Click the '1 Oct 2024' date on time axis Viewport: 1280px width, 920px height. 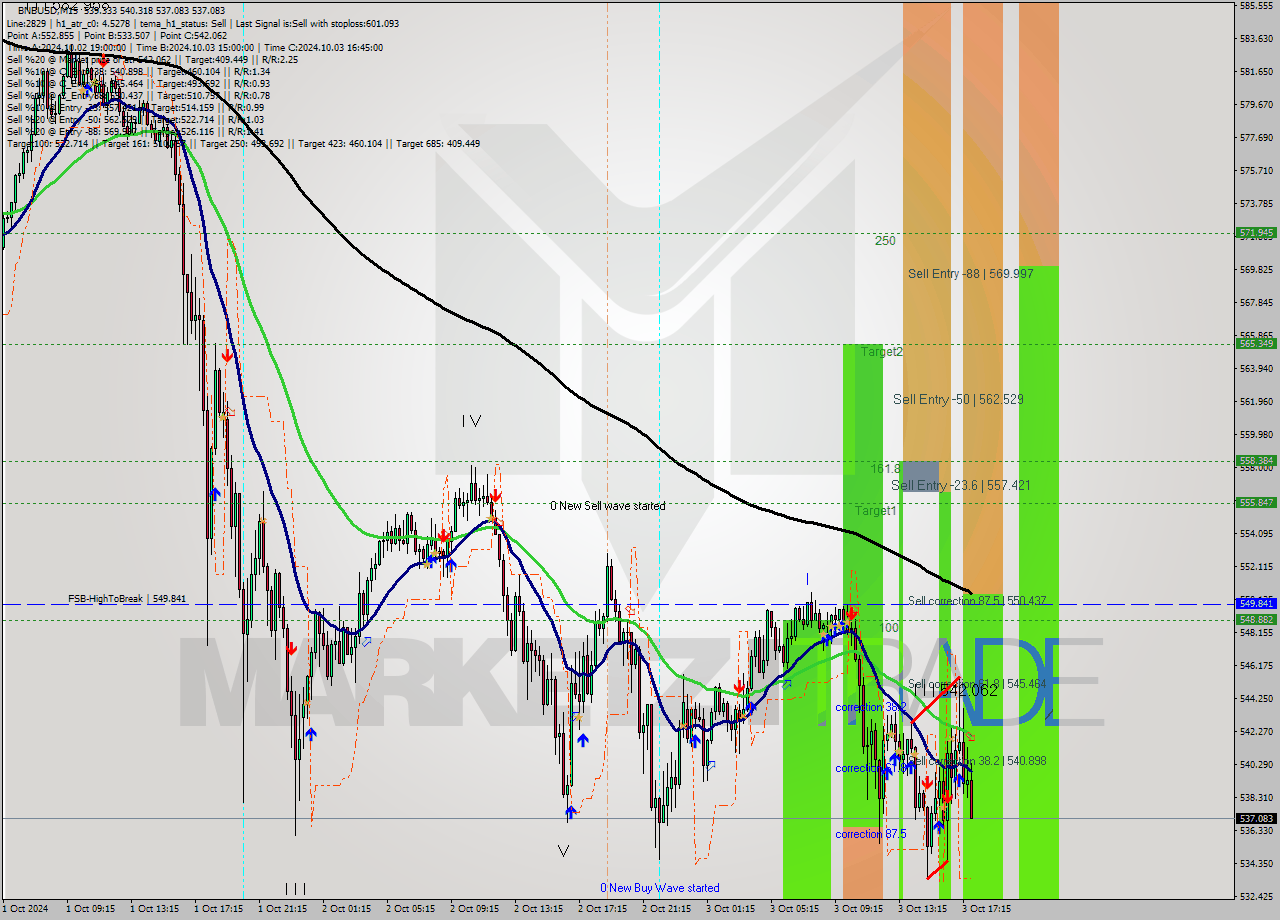(25, 909)
